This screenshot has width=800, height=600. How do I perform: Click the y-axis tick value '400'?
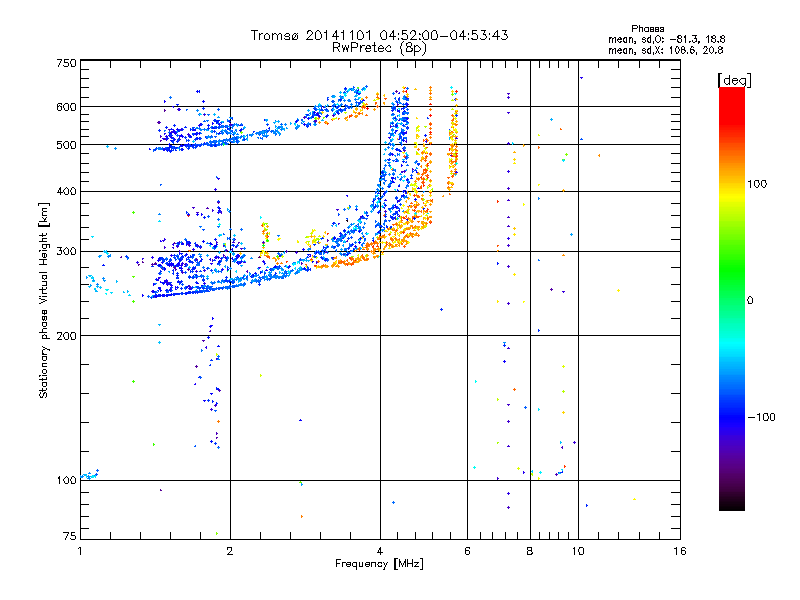coord(67,191)
